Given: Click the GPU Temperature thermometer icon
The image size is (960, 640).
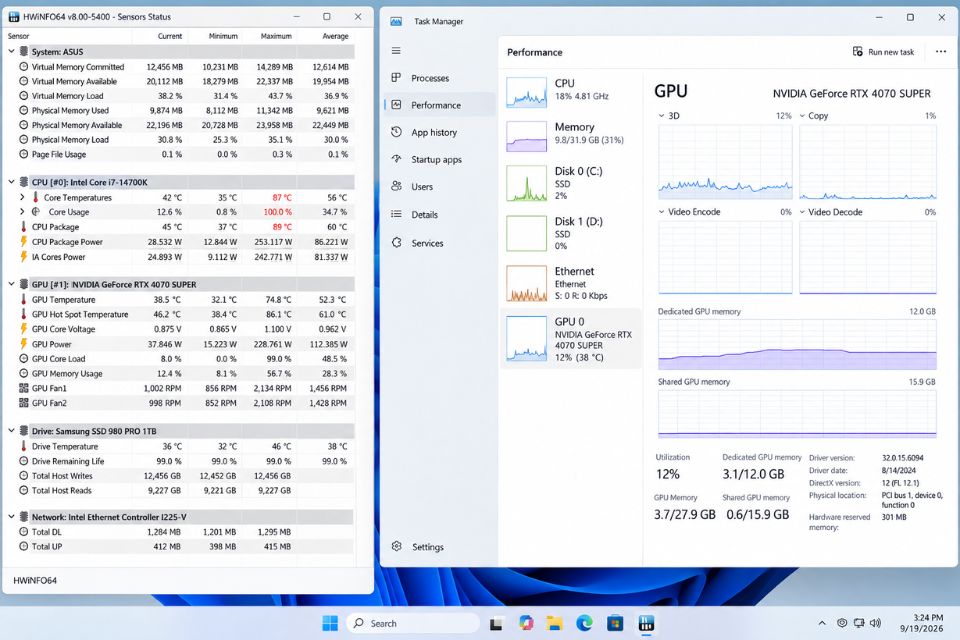Looking at the screenshot, I should coord(23,299).
